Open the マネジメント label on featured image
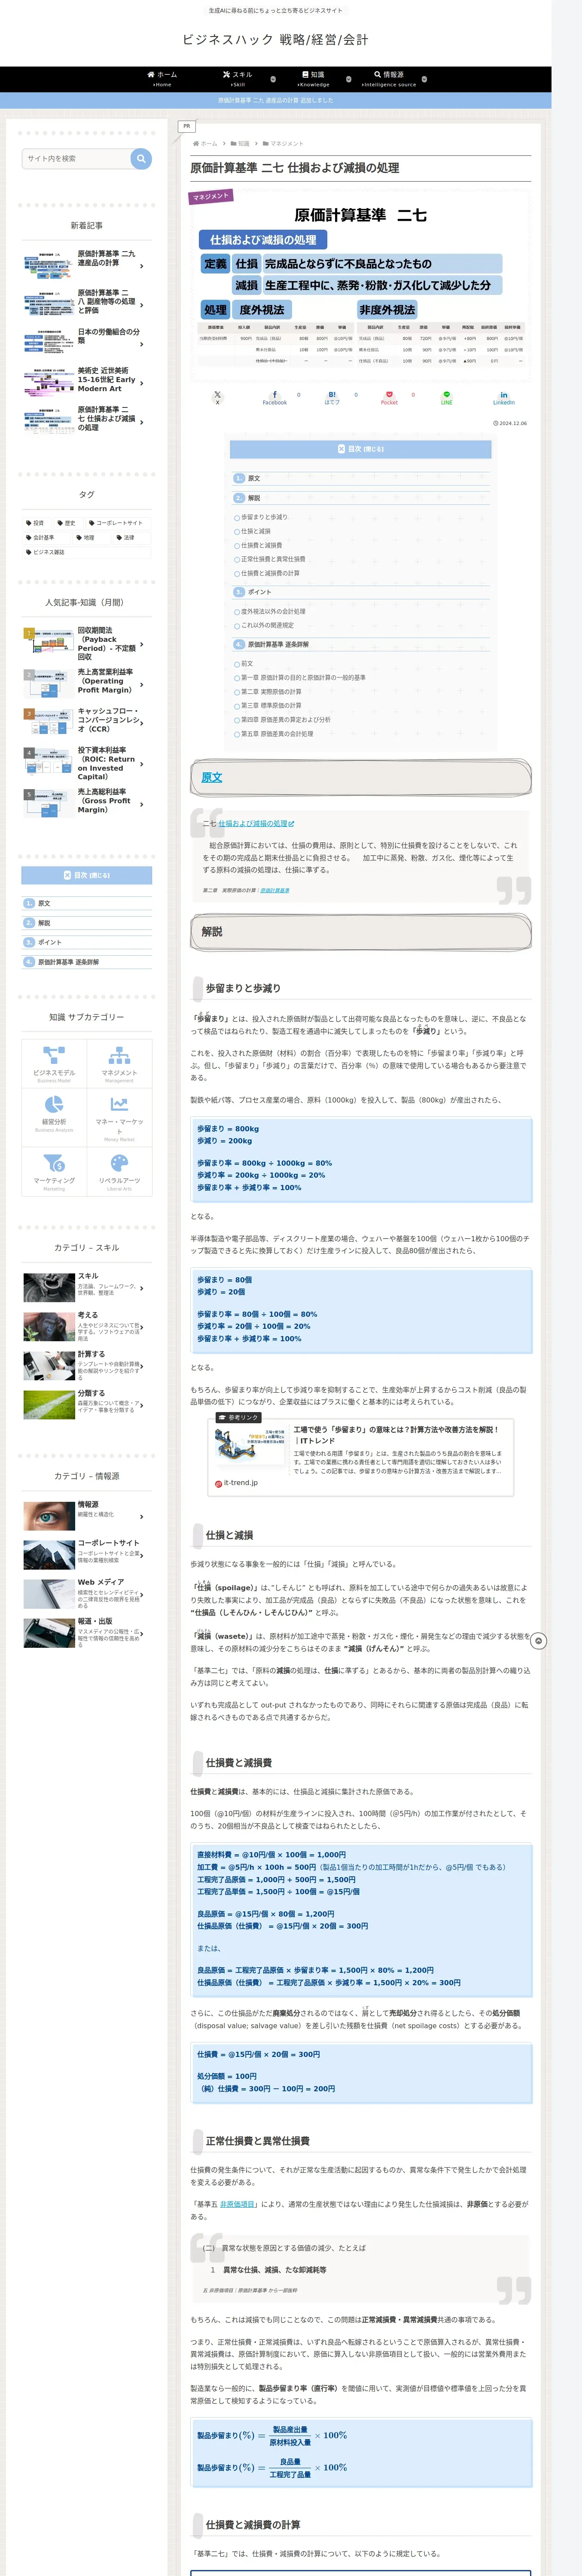The height and width of the screenshot is (2576, 582). [x=211, y=196]
